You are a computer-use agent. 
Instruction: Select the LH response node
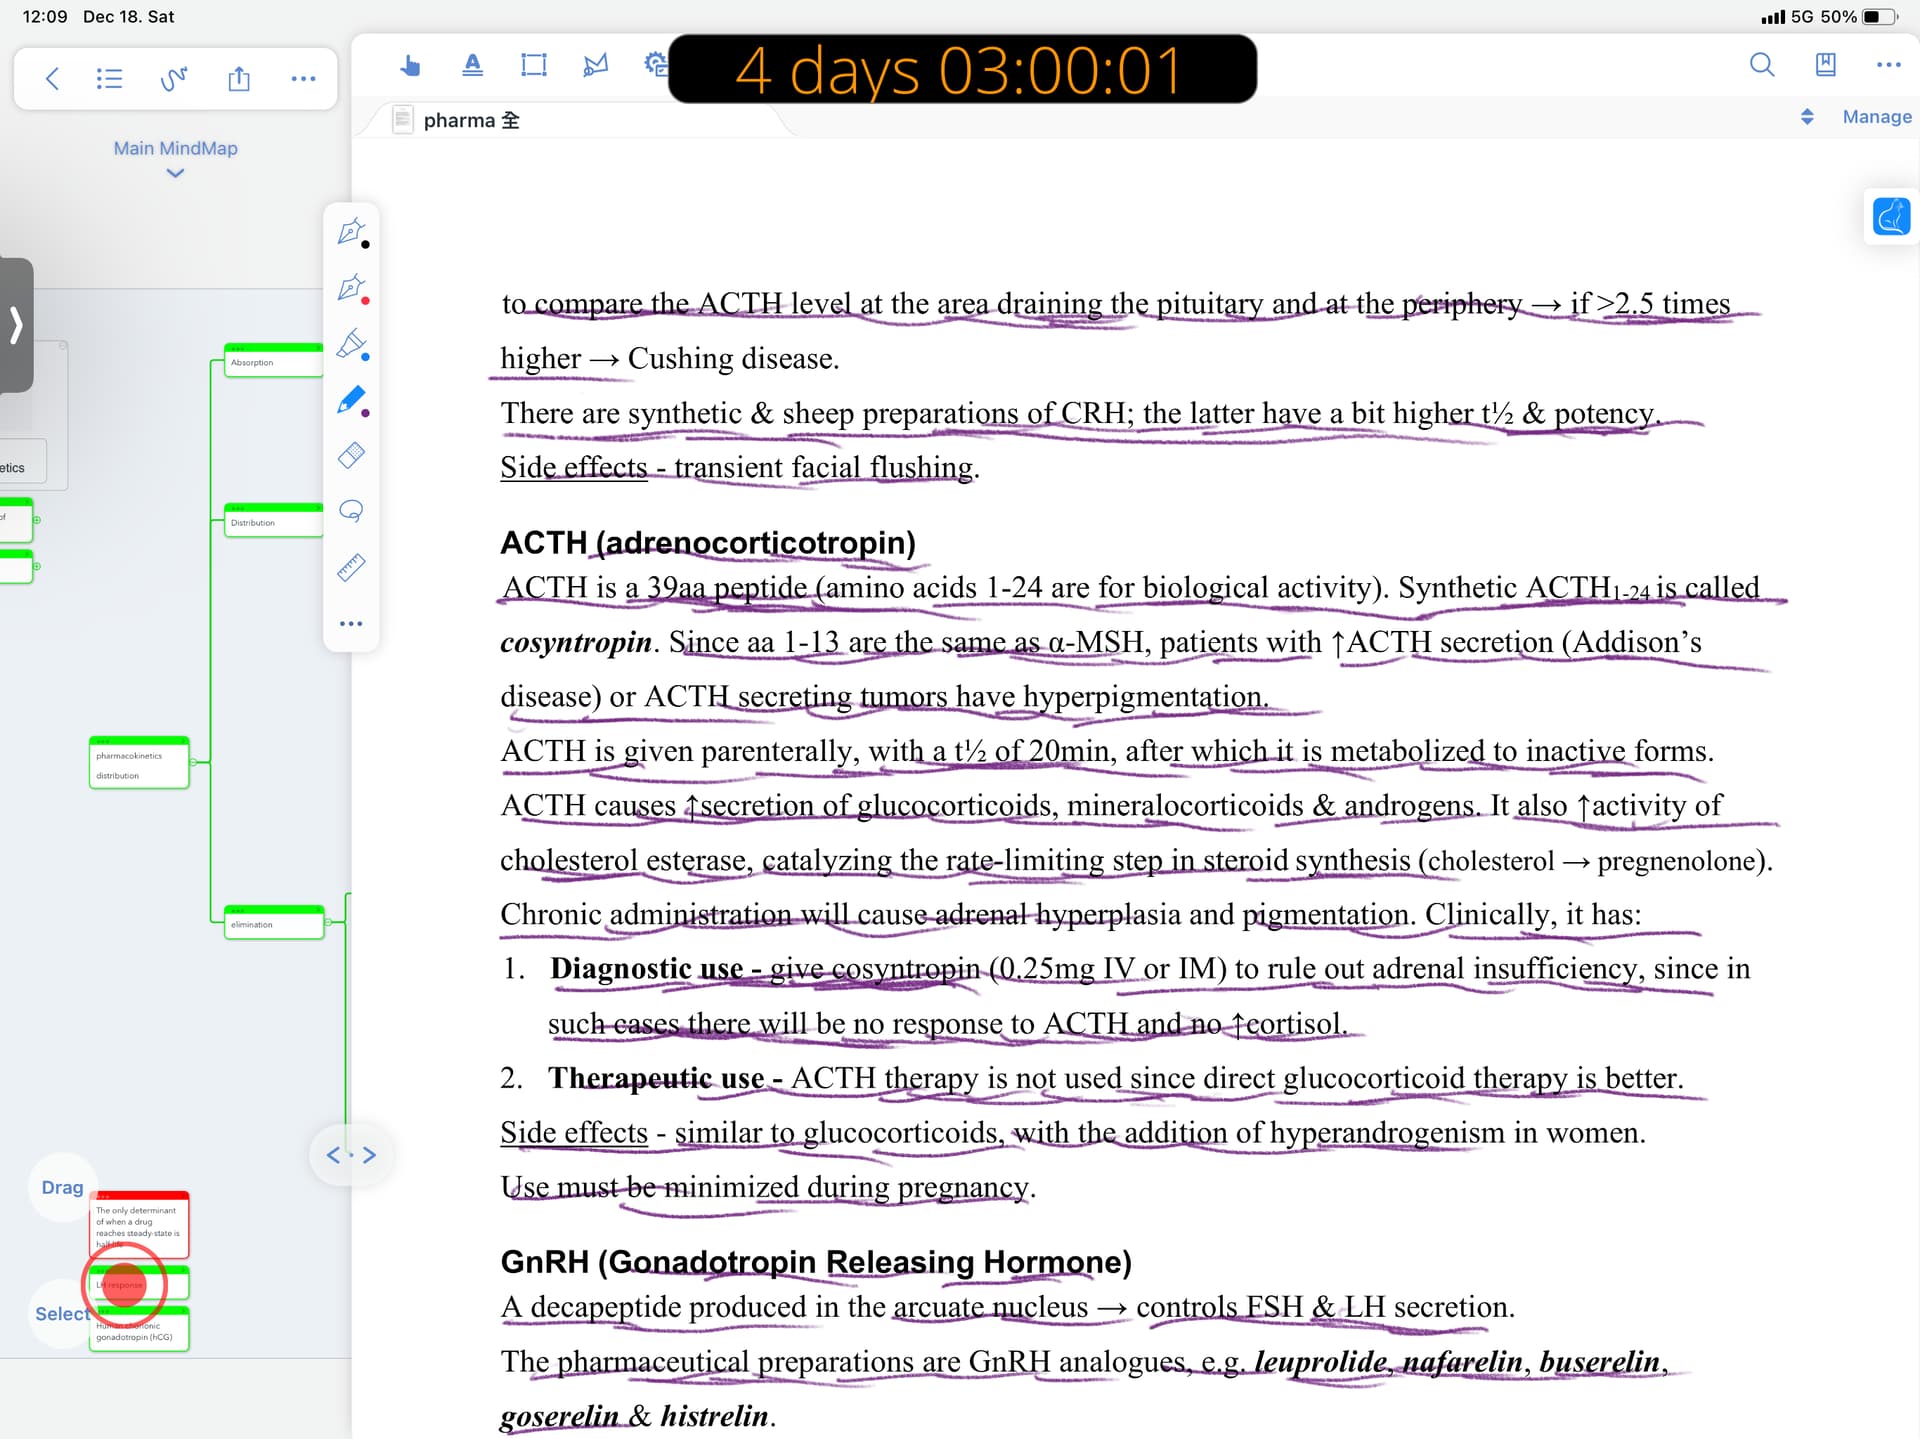coord(139,1283)
